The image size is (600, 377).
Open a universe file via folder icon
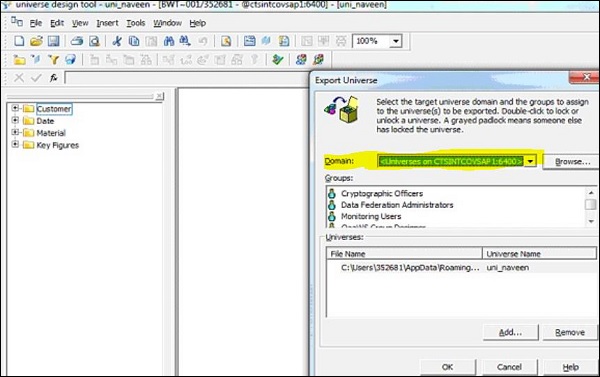tap(36, 41)
